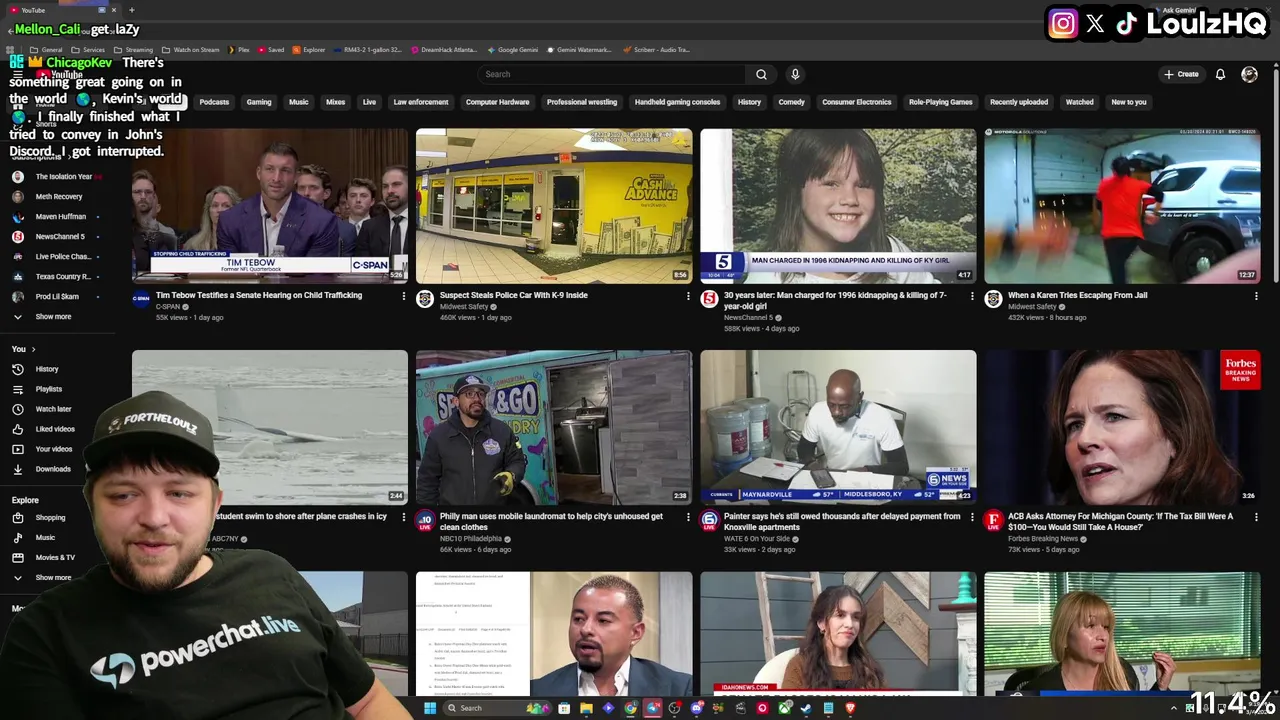1280x720 pixels.
Task: Expand Show more under subscriptions
Action: point(53,317)
